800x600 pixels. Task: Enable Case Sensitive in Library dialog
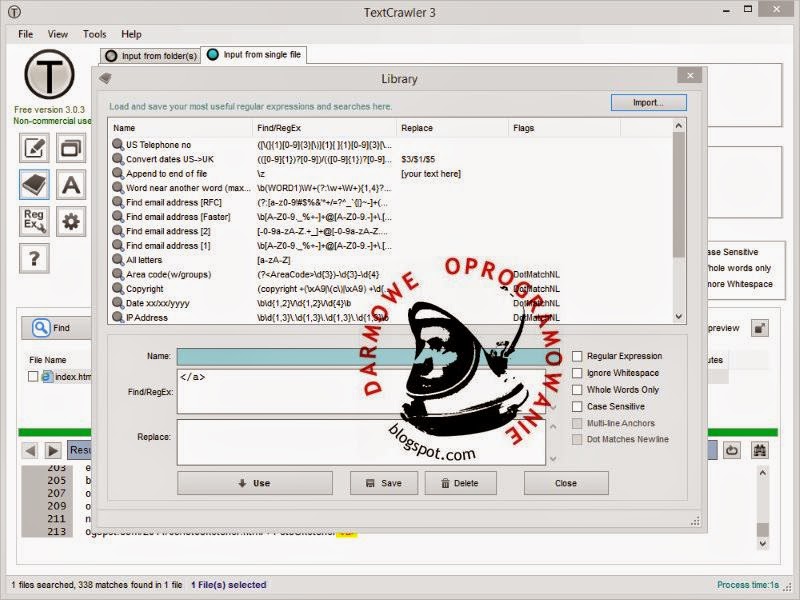click(x=578, y=406)
